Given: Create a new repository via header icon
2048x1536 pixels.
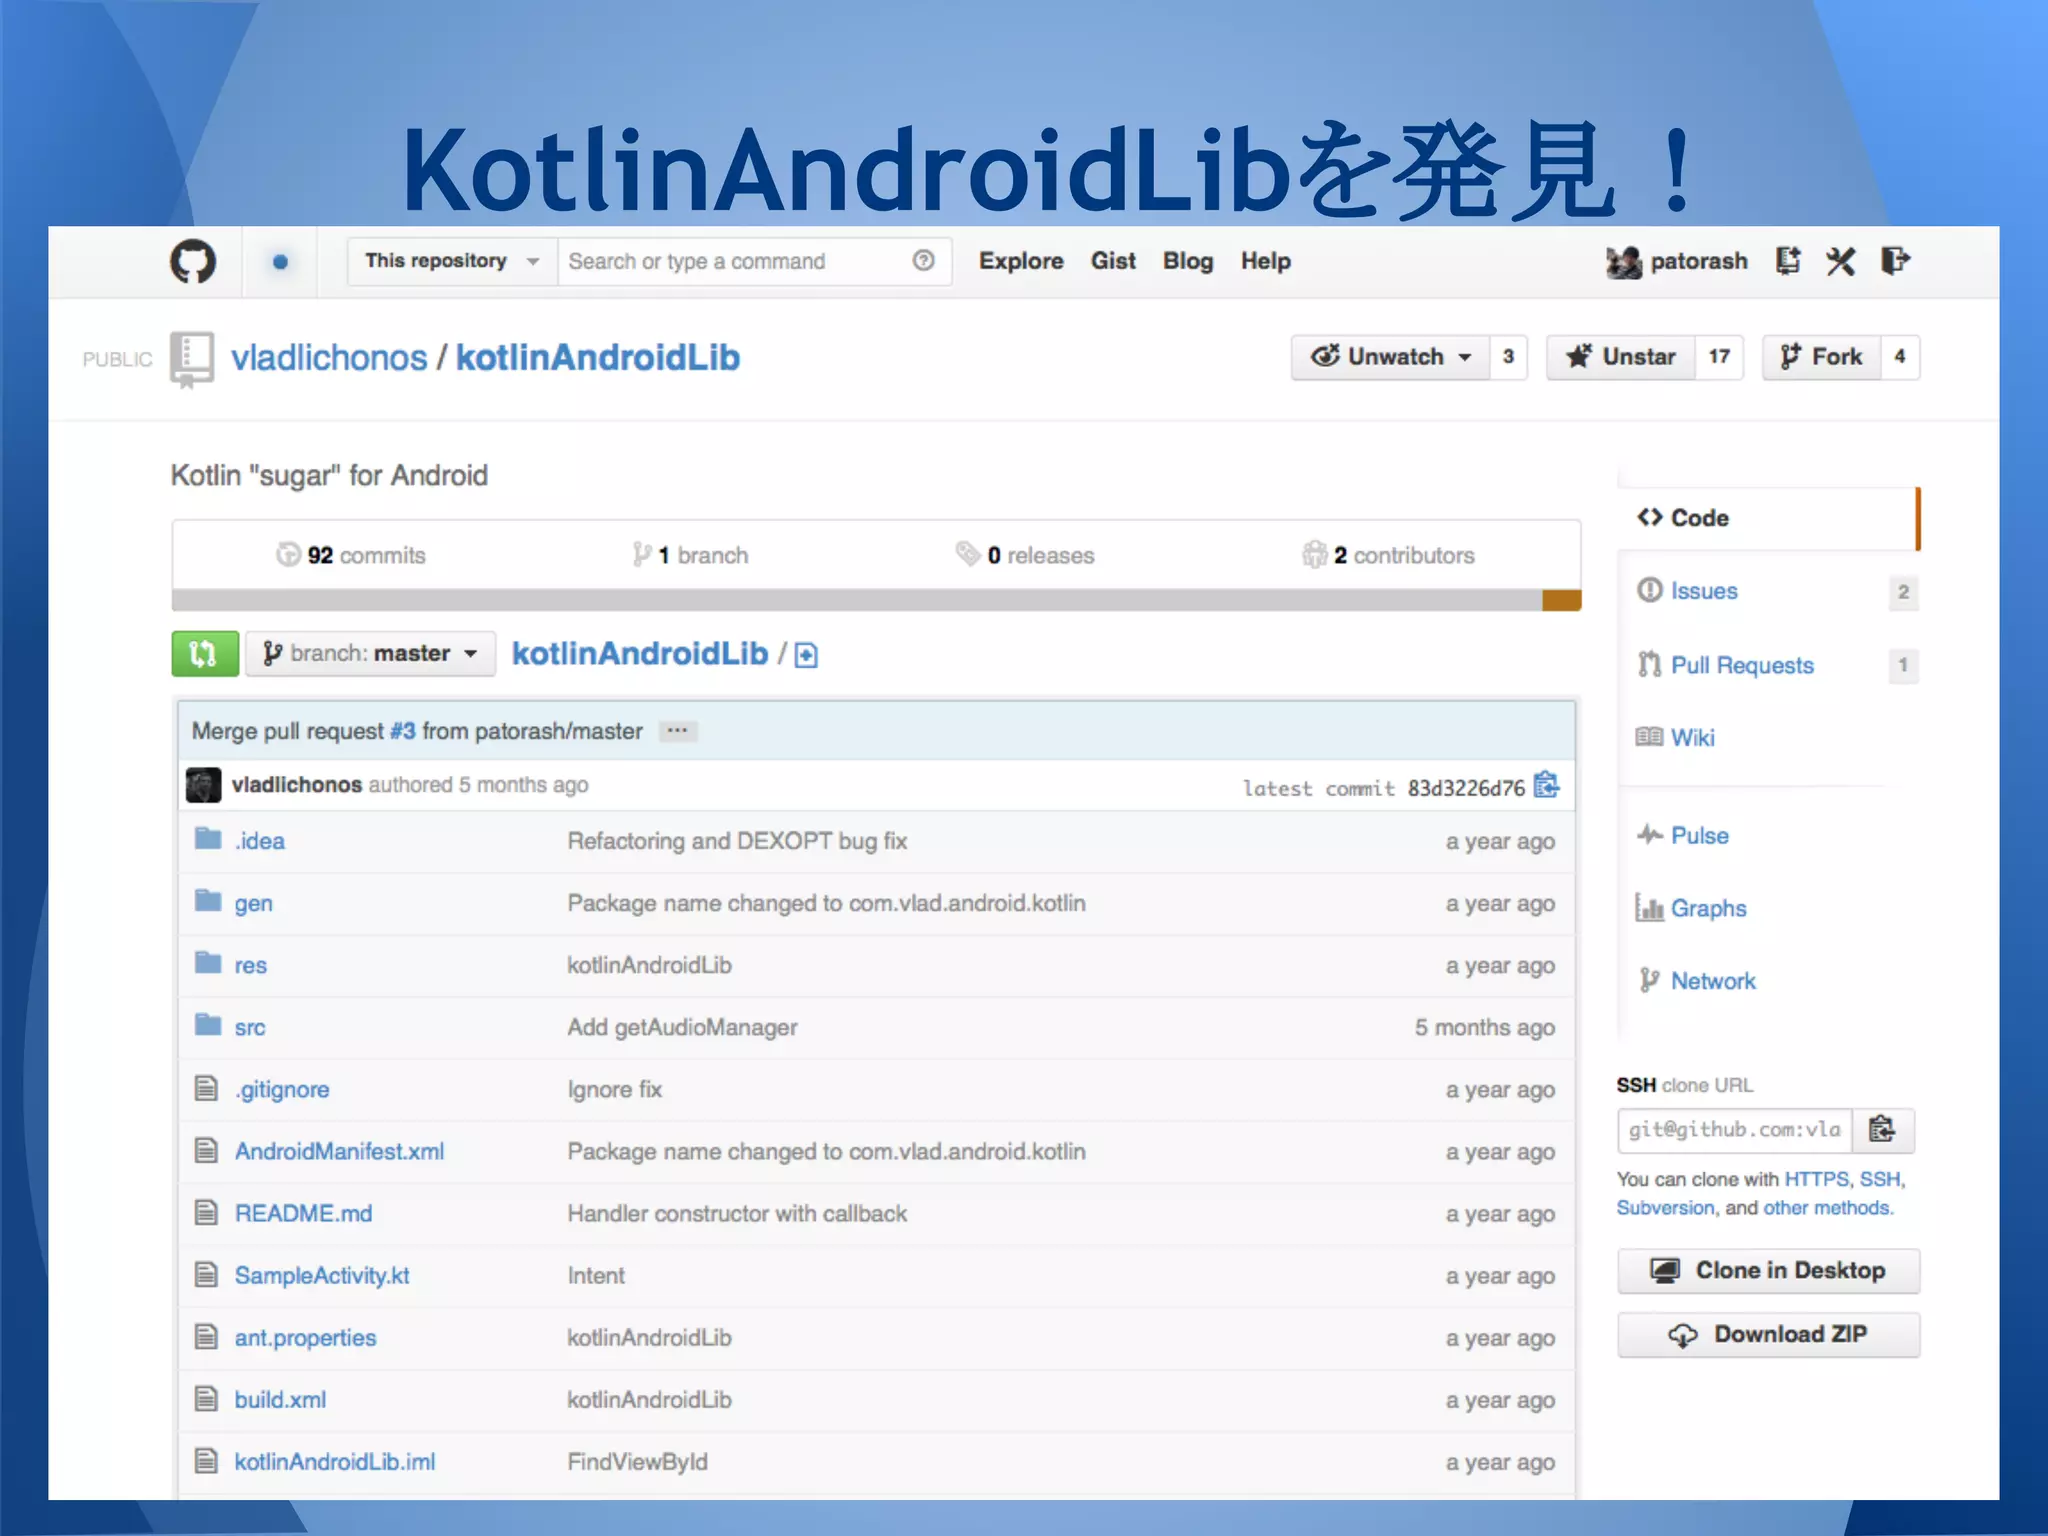Looking at the screenshot, I should [1788, 261].
